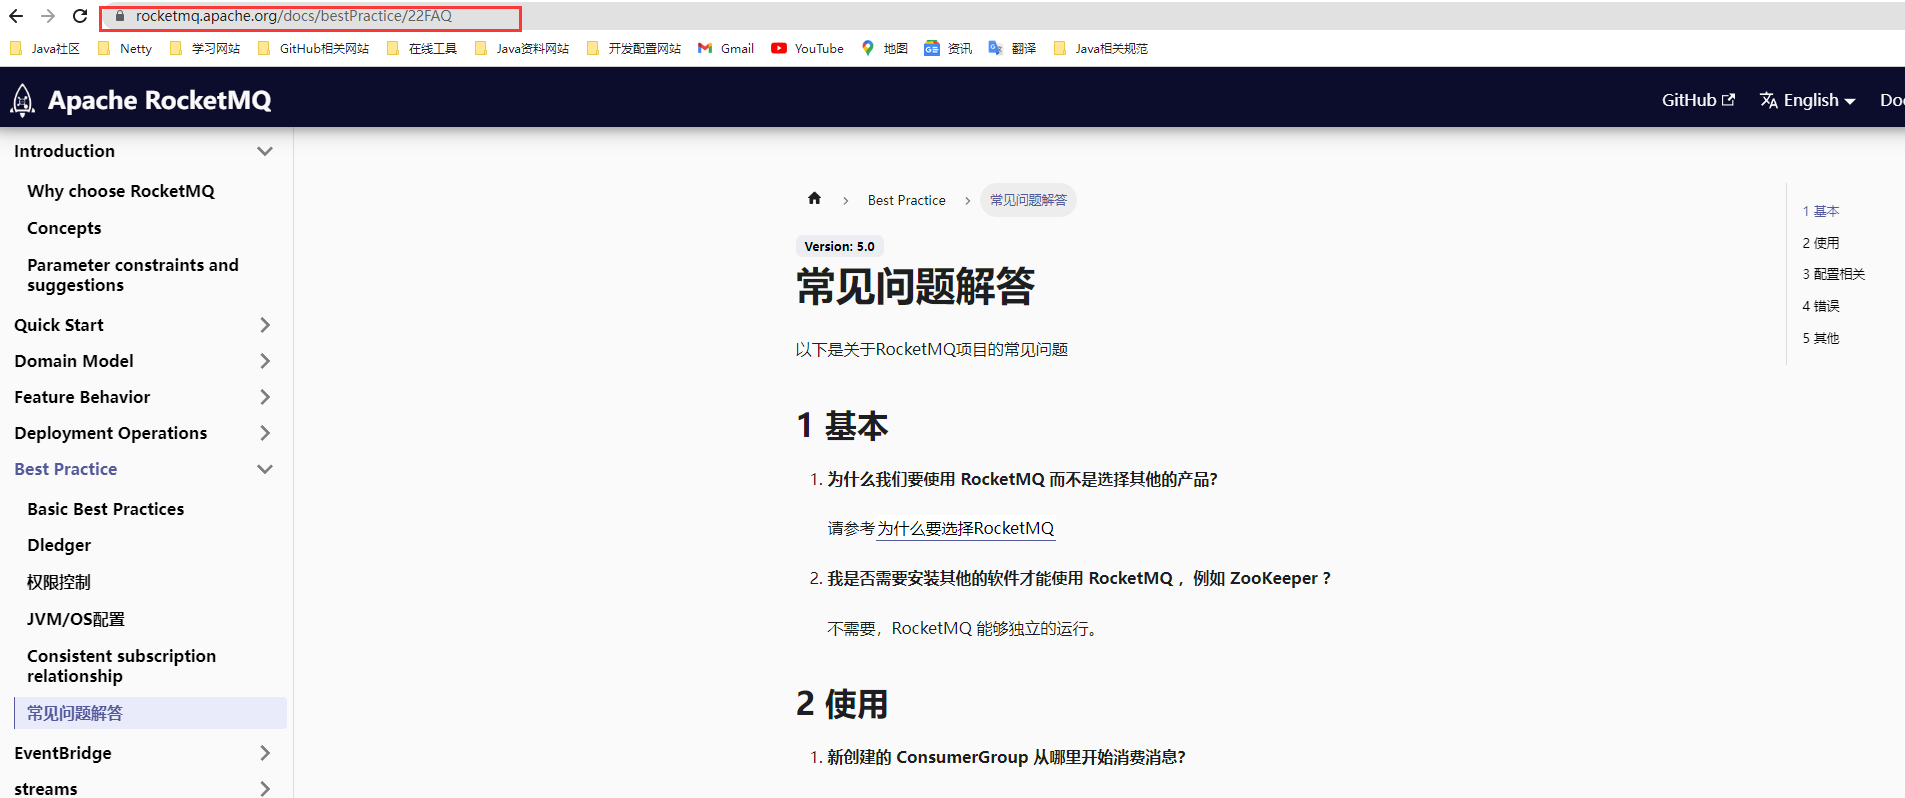Click the Quick Start sidebar label
1905x798 pixels.
[x=59, y=325]
